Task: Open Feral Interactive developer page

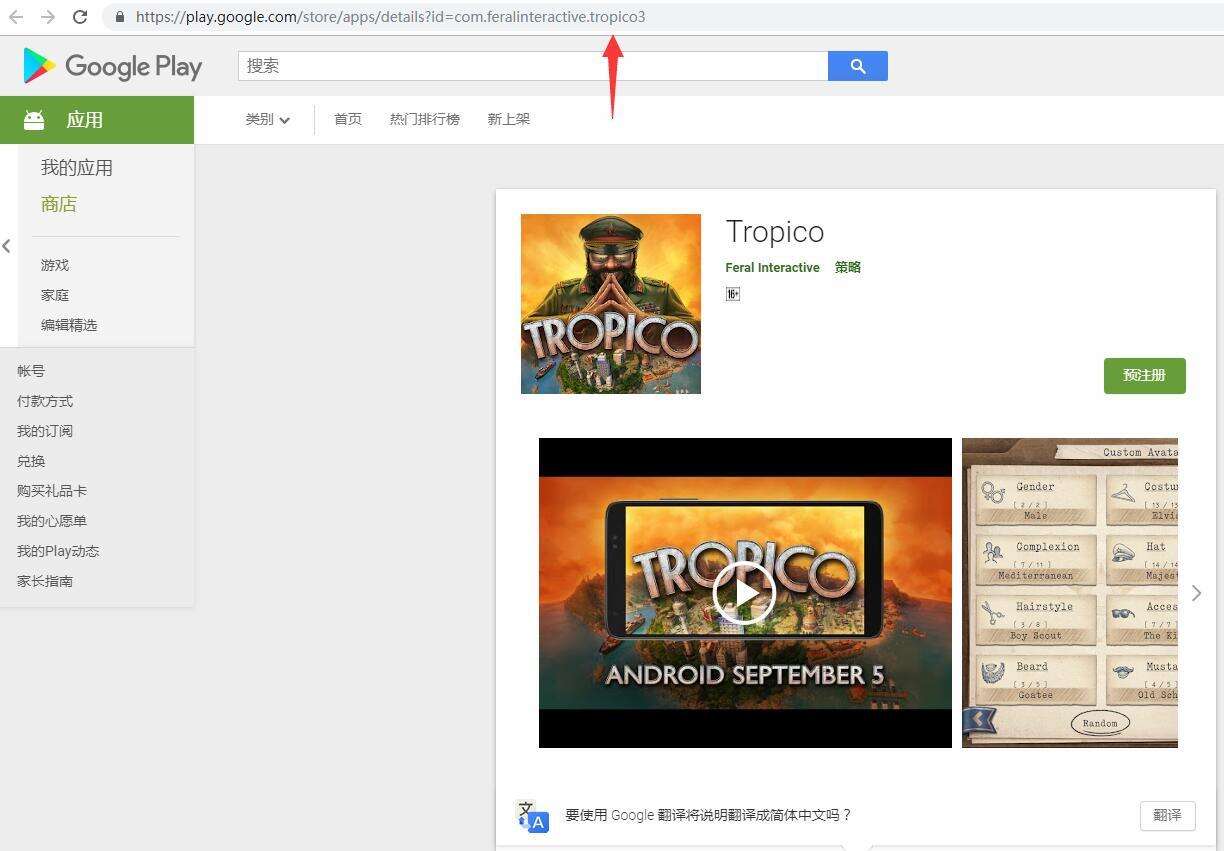Action: [x=772, y=267]
